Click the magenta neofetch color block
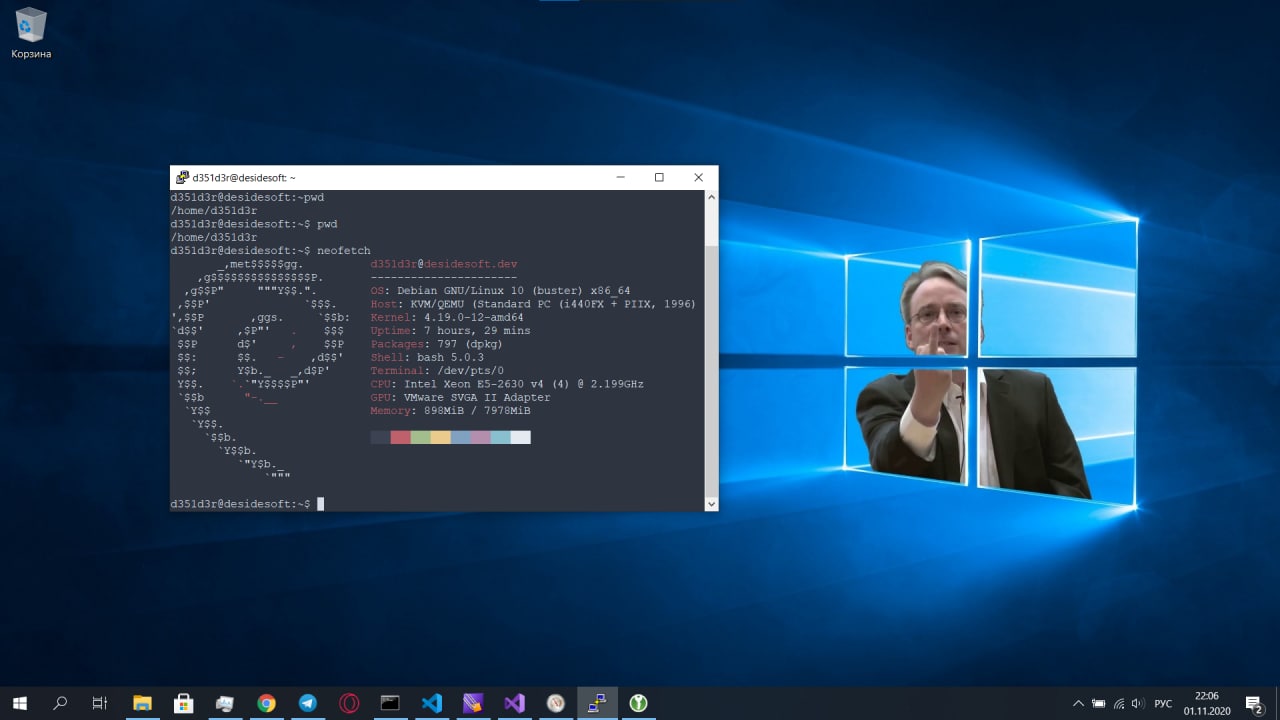 [x=480, y=437]
